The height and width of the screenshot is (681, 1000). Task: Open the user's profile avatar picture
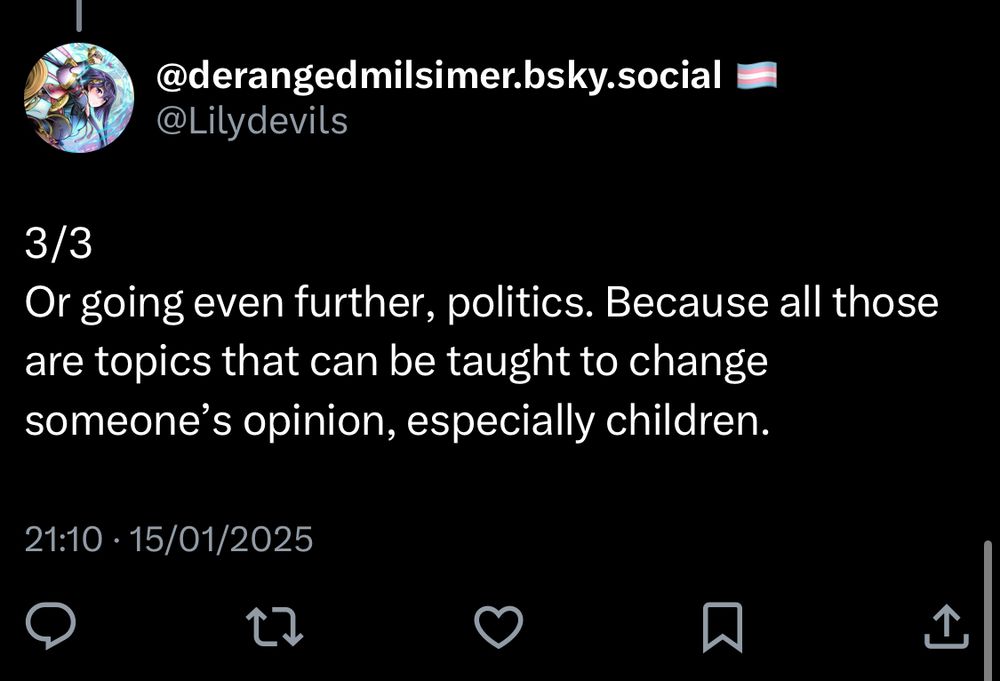point(79,98)
